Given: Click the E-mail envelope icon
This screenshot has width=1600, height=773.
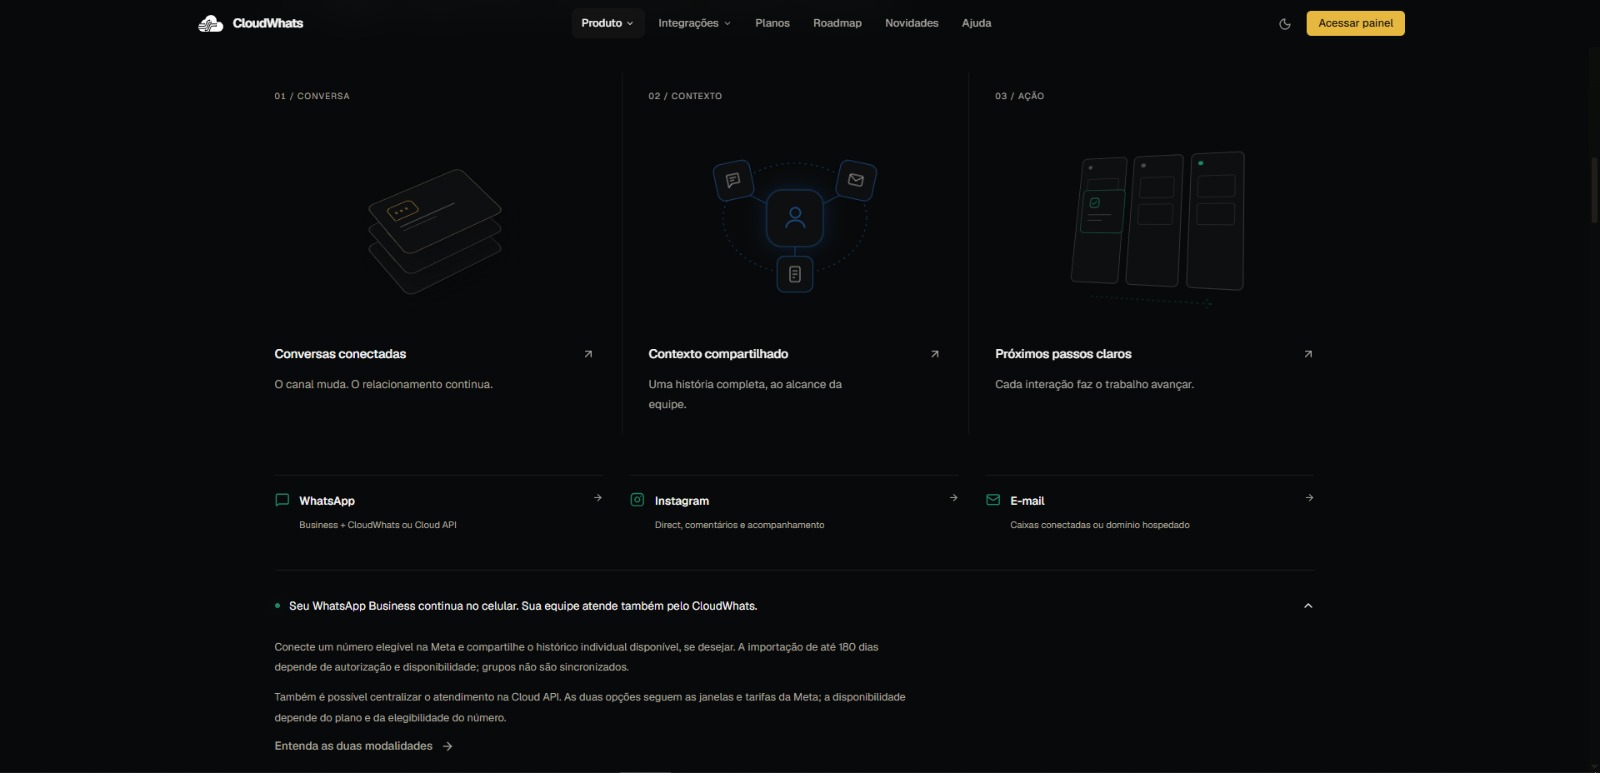Looking at the screenshot, I should tap(993, 500).
